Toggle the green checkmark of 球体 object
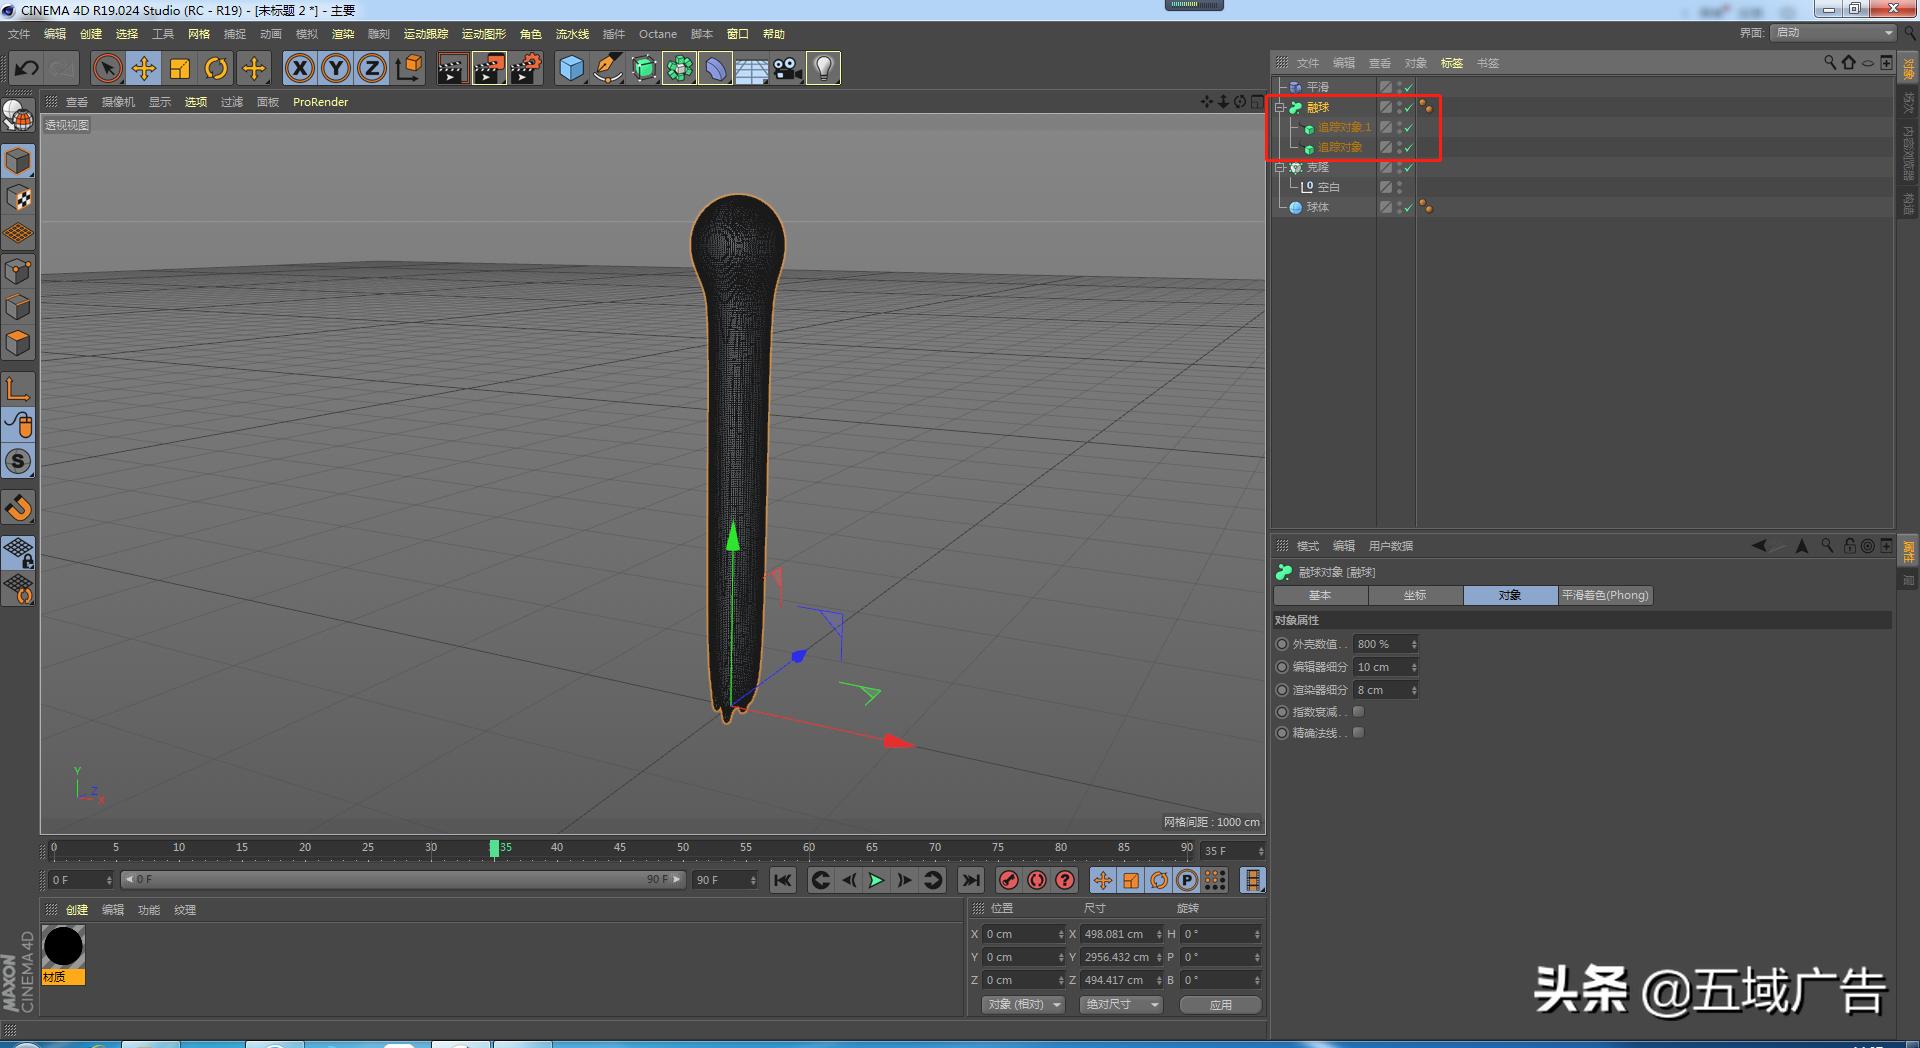This screenshot has height=1048, width=1920. [1408, 208]
